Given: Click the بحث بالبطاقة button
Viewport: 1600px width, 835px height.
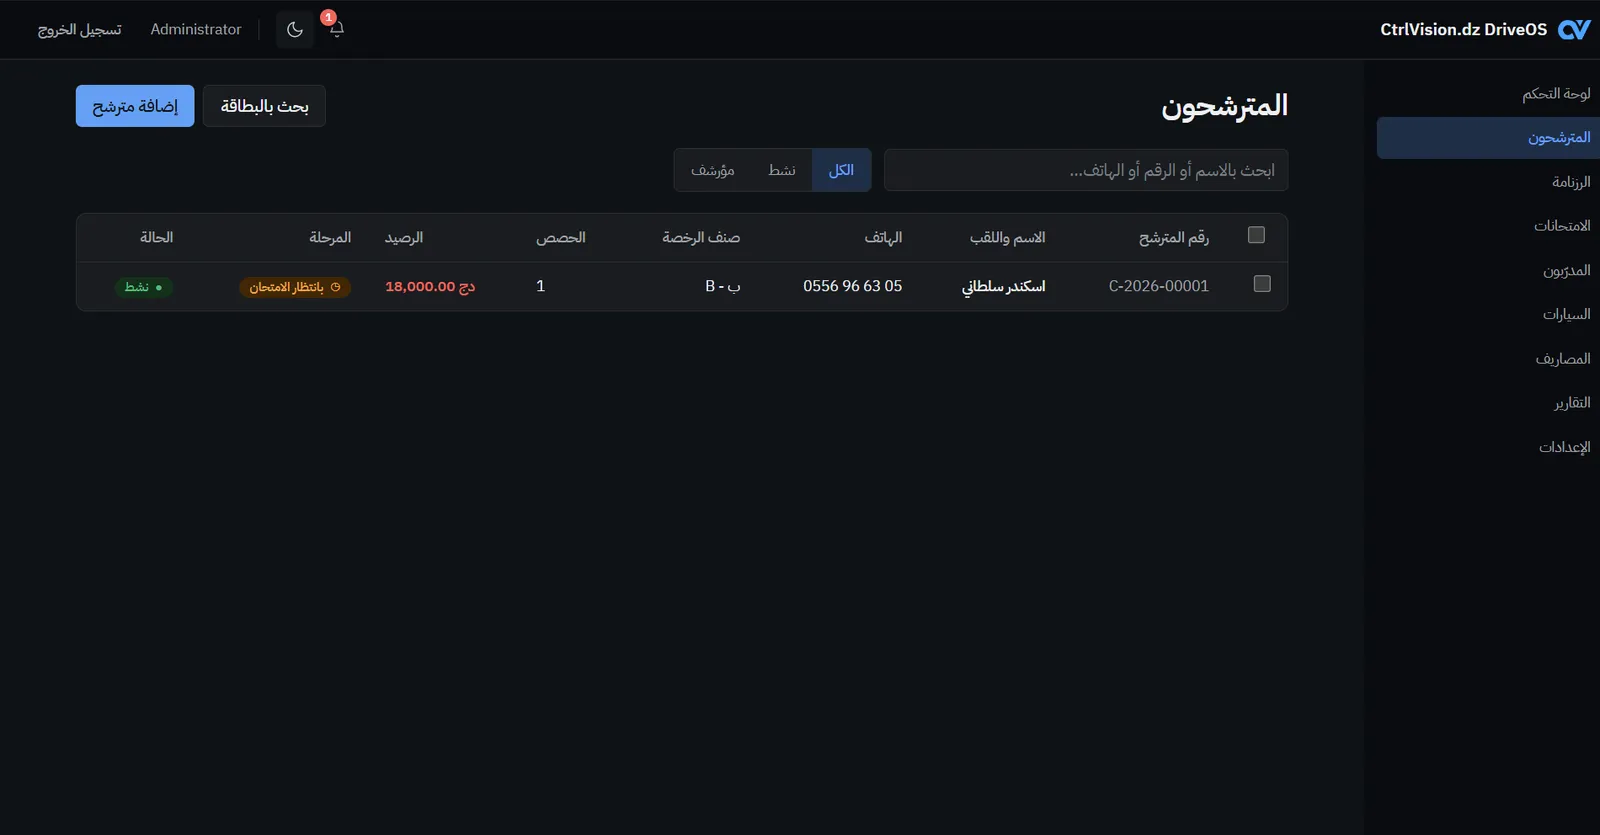Looking at the screenshot, I should click(x=264, y=106).
